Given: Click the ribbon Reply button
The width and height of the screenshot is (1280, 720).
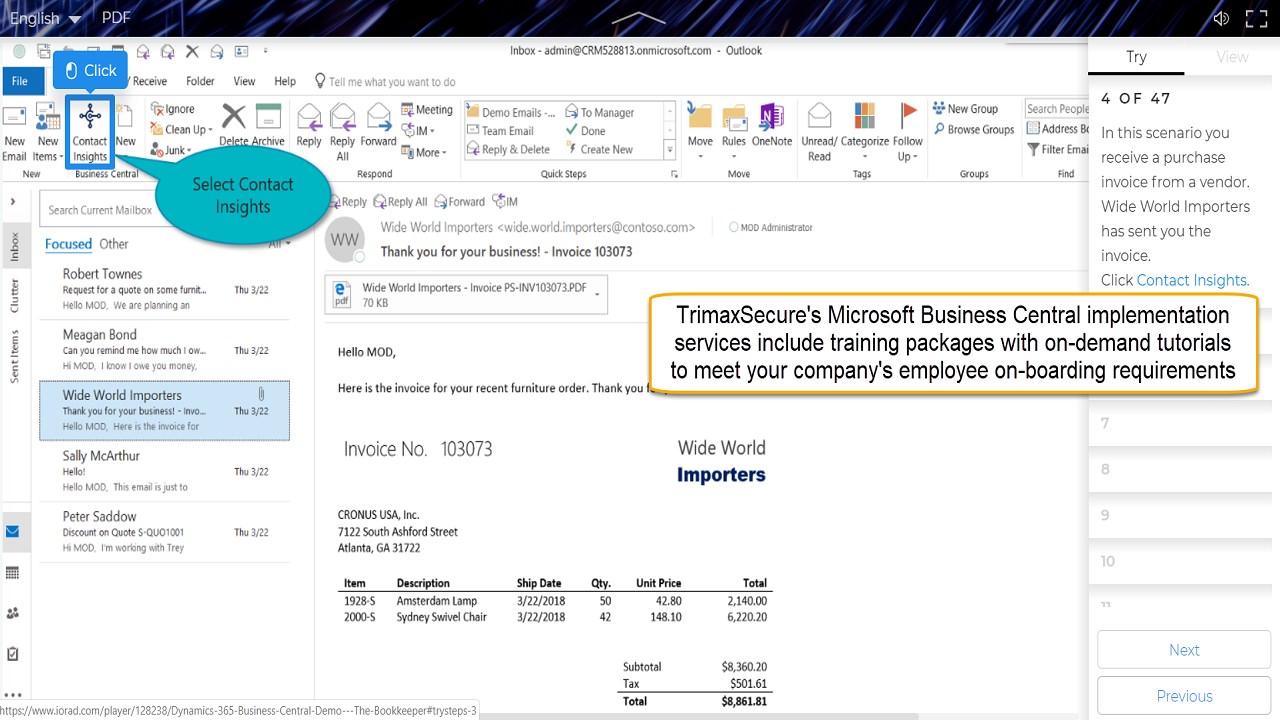Looking at the screenshot, I should pos(309,126).
